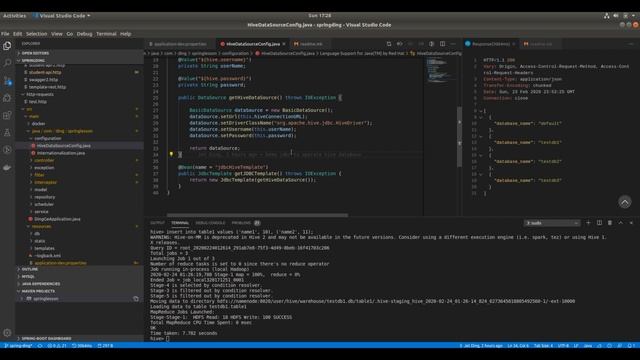Image resolution: width=640 pixels, height=360 pixels.
Task: Close the terminal panel with the X icon
Action: (x=631, y=223)
